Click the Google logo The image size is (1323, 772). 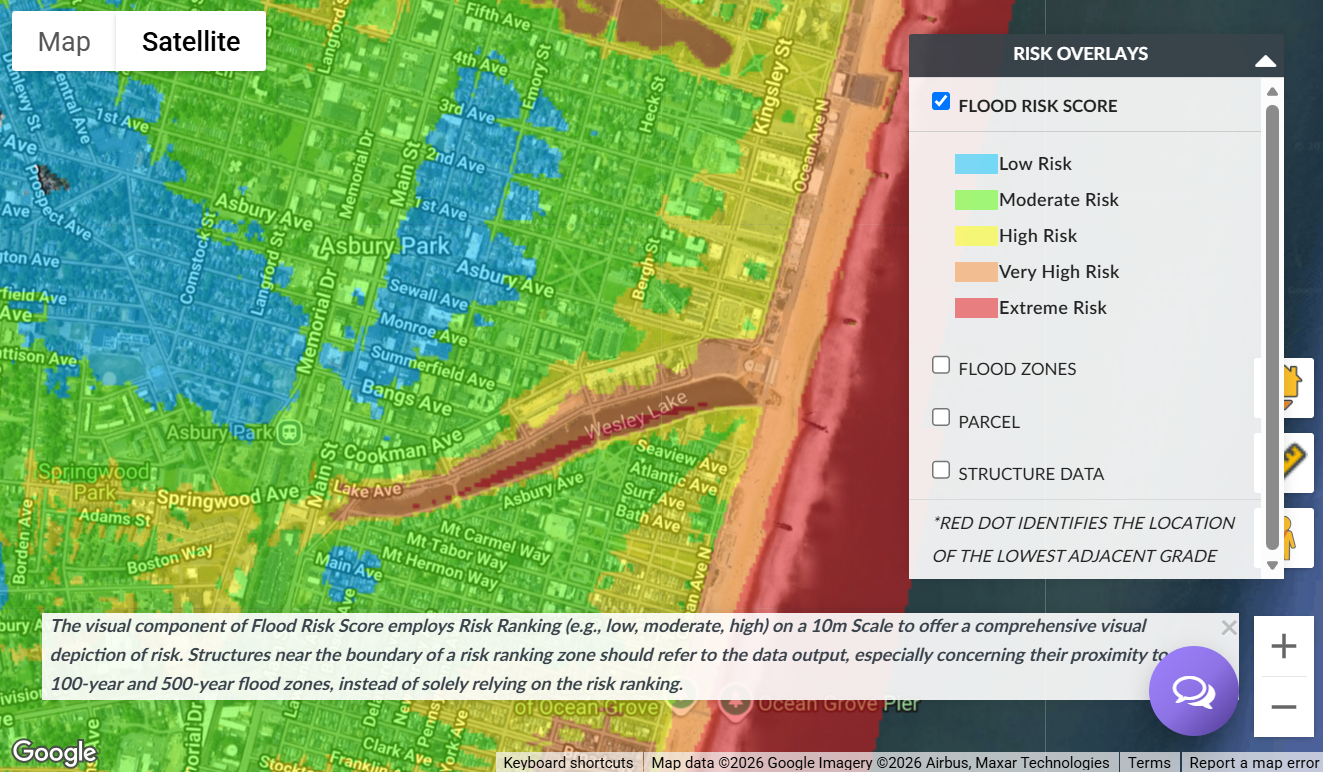pos(54,752)
